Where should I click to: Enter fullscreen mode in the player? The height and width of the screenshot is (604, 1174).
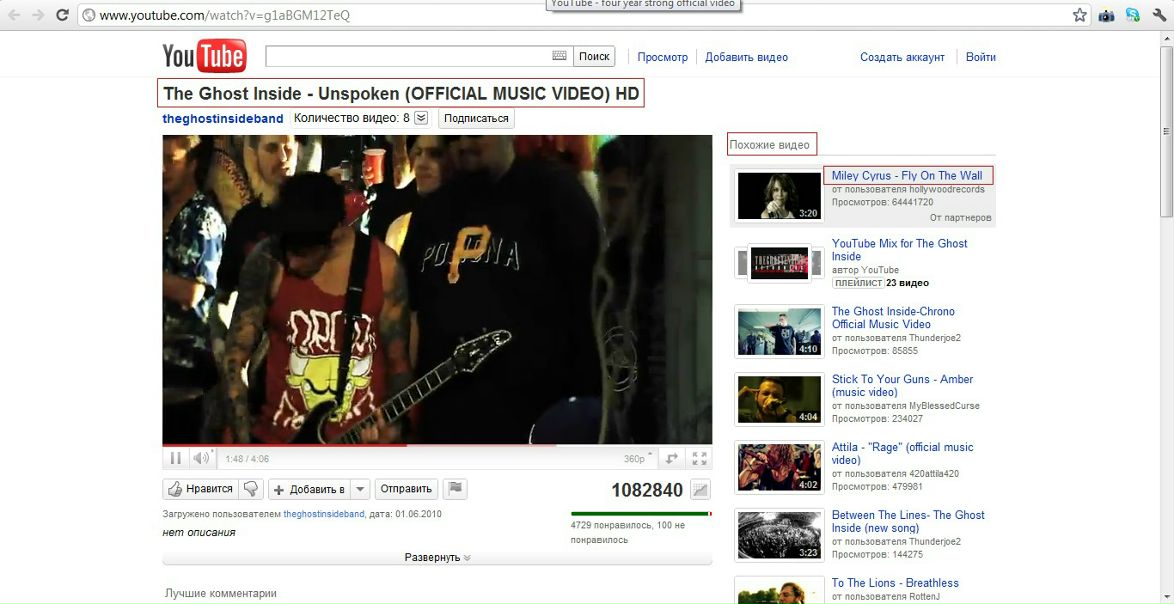click(x=700, y=458)
